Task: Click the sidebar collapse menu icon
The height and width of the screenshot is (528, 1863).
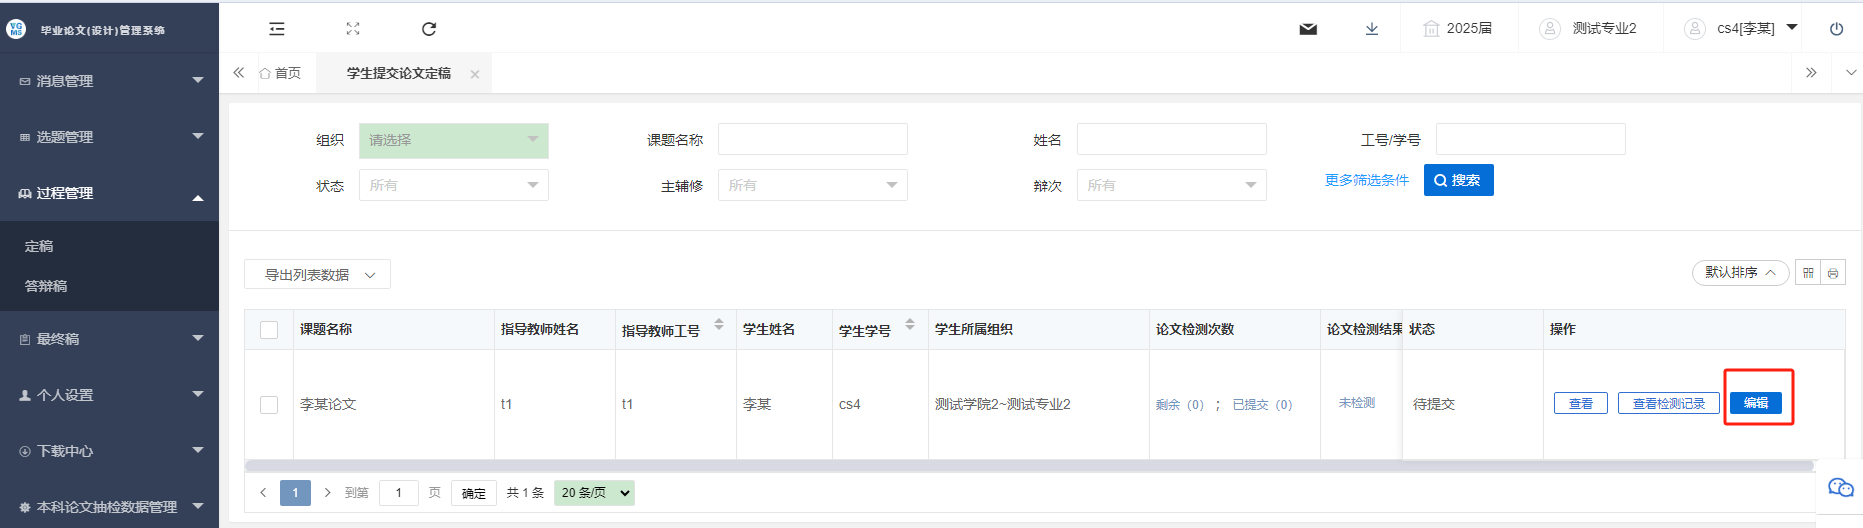Action: coord(277,29)
